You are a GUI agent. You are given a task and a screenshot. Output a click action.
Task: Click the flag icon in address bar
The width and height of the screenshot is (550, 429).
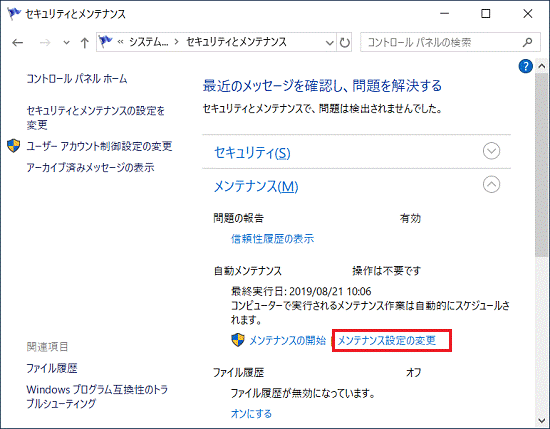(105, 42)
